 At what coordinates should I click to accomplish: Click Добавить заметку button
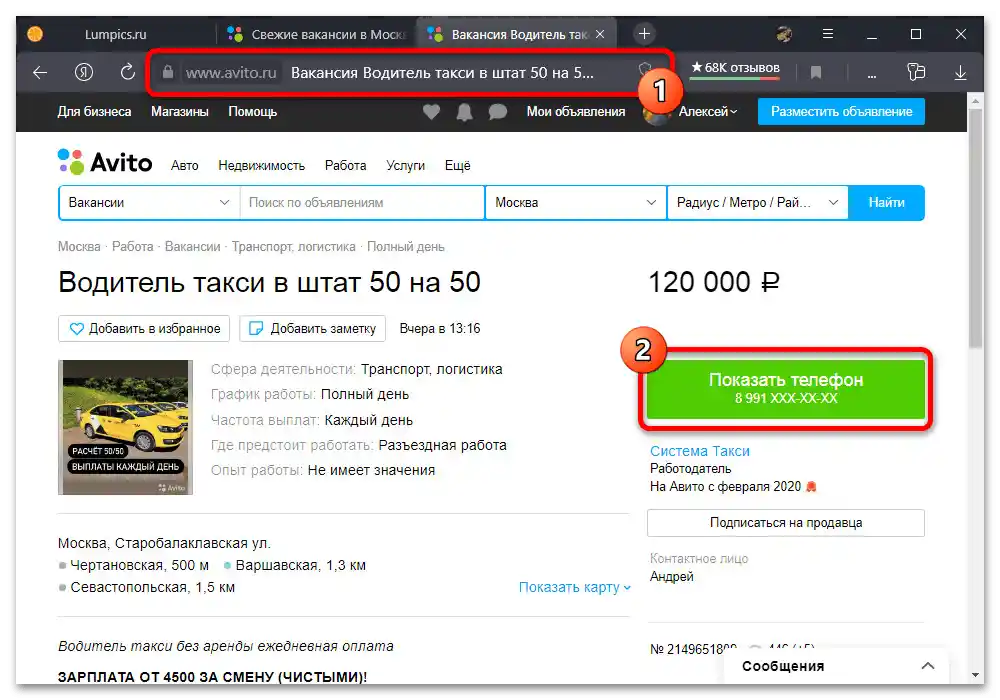pyautogui.click(x=312, y=329)
